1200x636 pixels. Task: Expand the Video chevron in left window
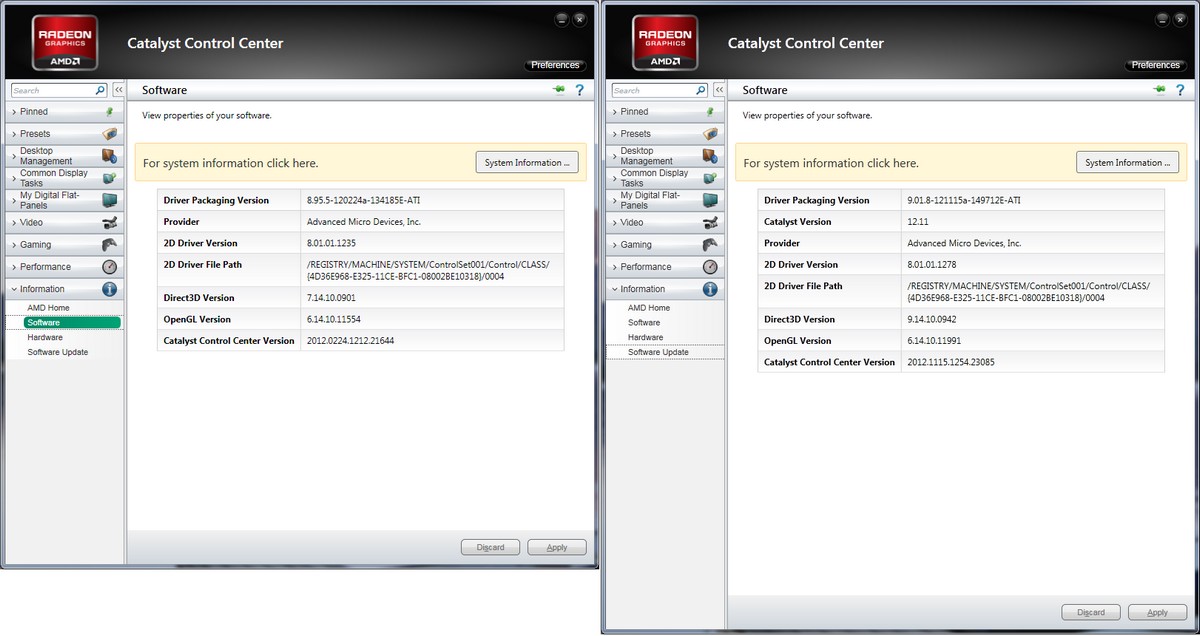tap(14, 222)
